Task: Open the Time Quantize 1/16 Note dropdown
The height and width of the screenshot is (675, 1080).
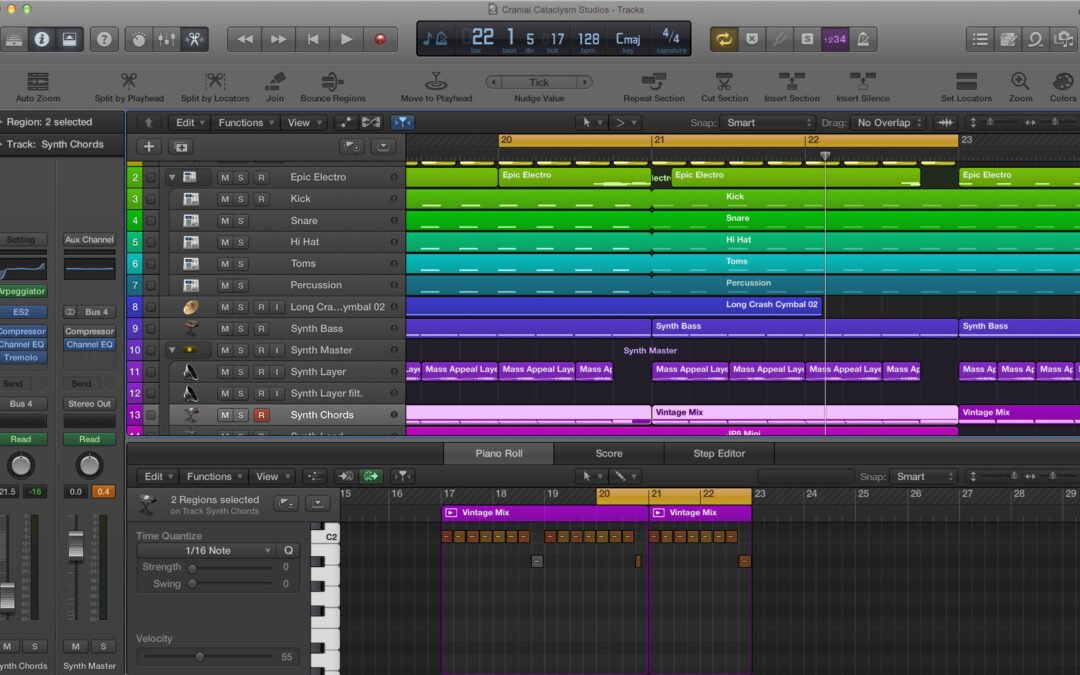Action: pos(205,551)
